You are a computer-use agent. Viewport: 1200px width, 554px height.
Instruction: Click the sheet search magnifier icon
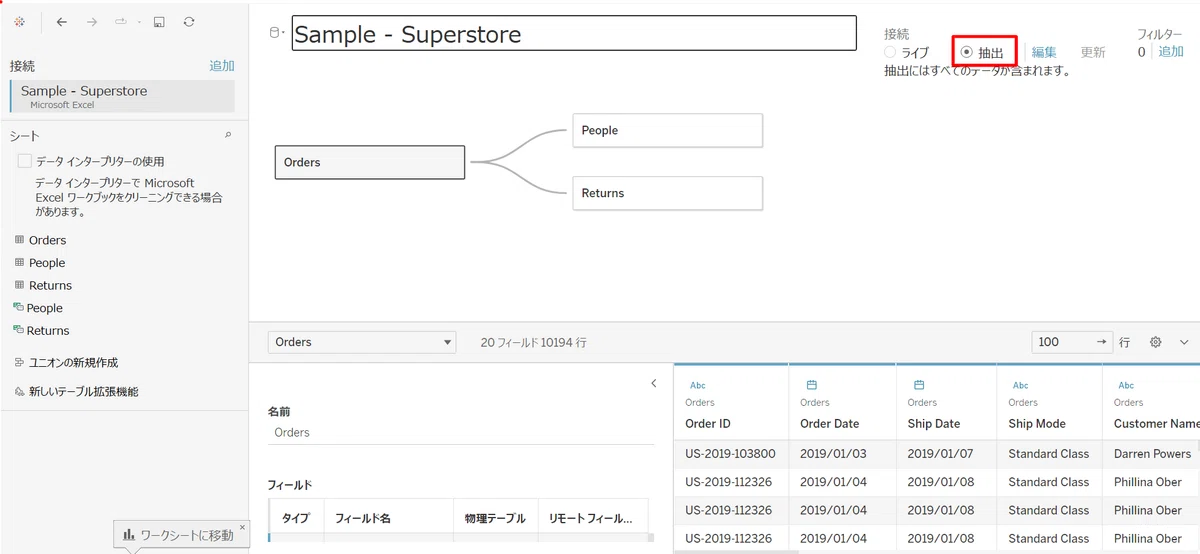coord(228,135)
